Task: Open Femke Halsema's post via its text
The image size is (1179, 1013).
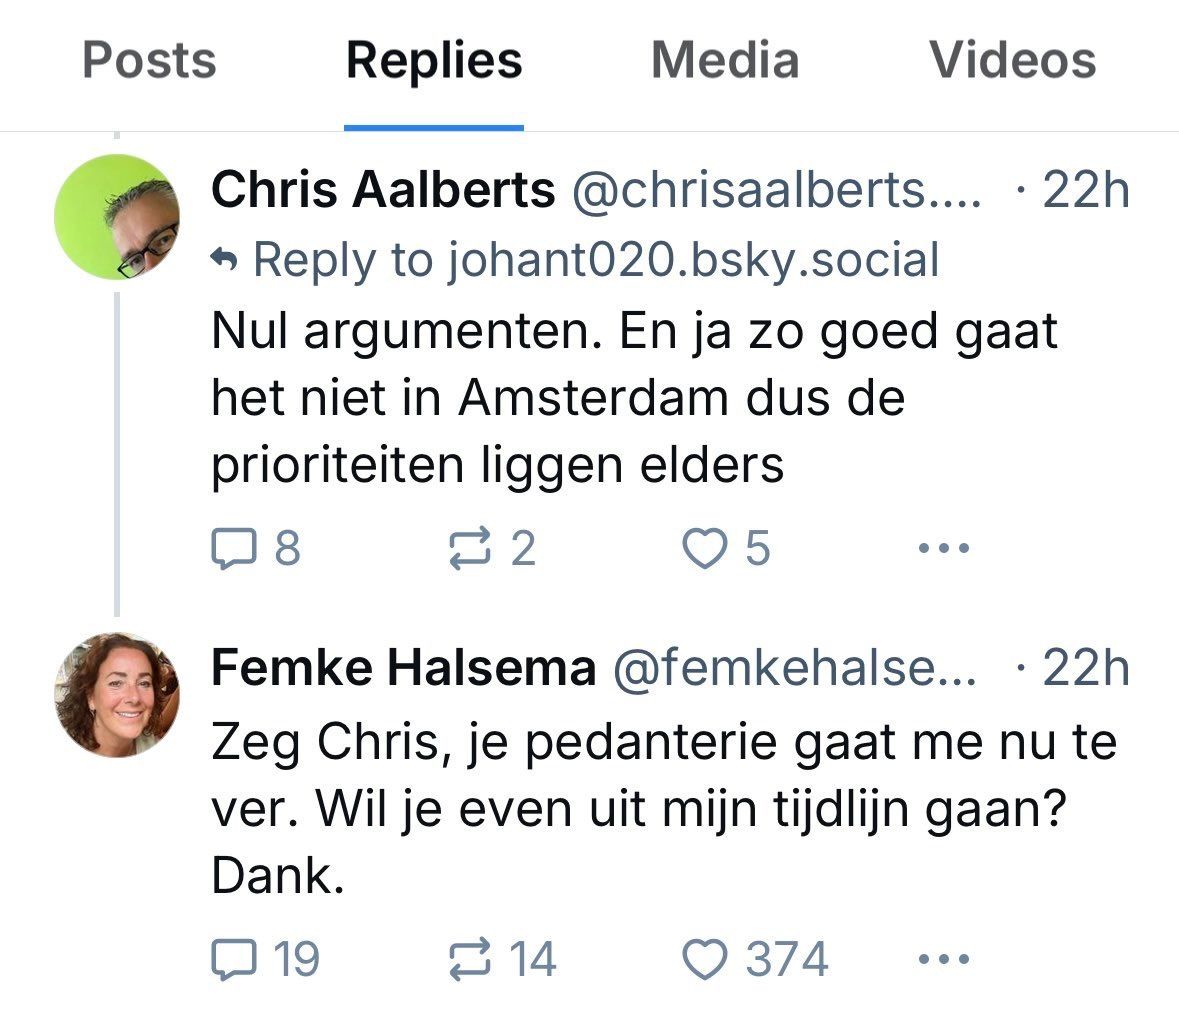Action: [600, 800]
